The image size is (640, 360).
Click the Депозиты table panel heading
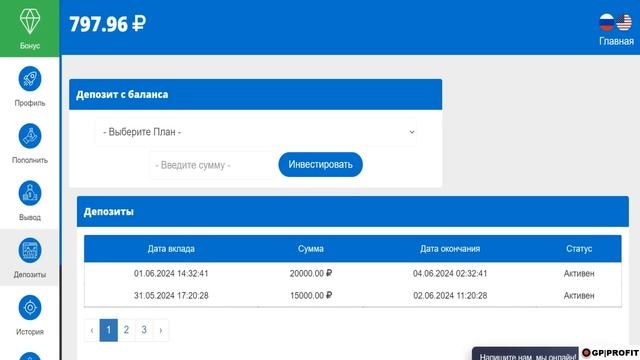click(x=109, y=212)
